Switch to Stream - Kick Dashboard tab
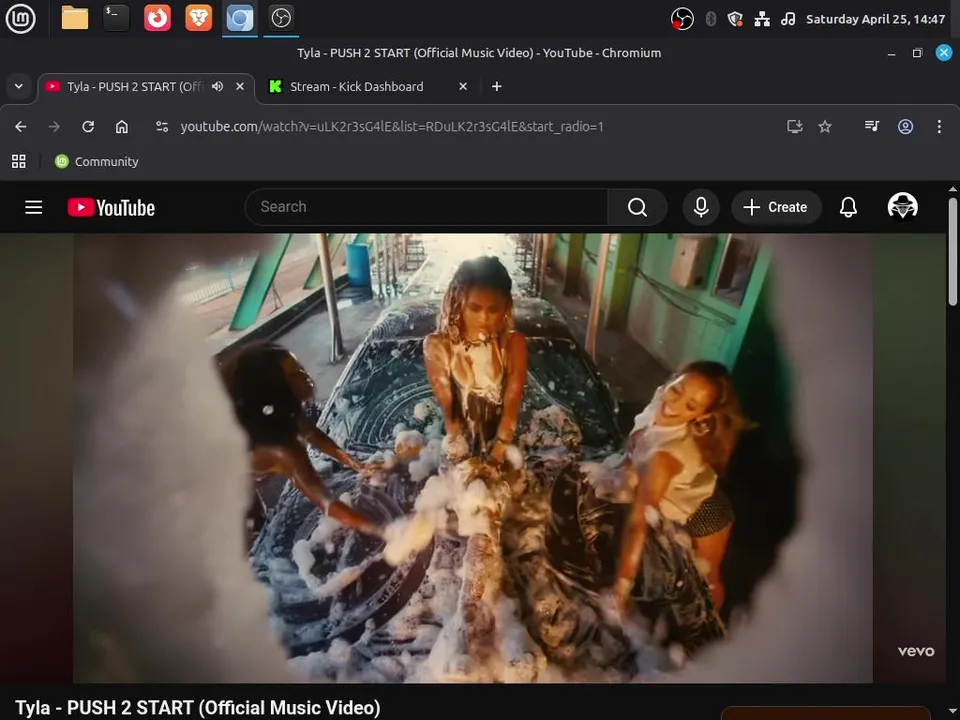 click(x=356, y=87)
